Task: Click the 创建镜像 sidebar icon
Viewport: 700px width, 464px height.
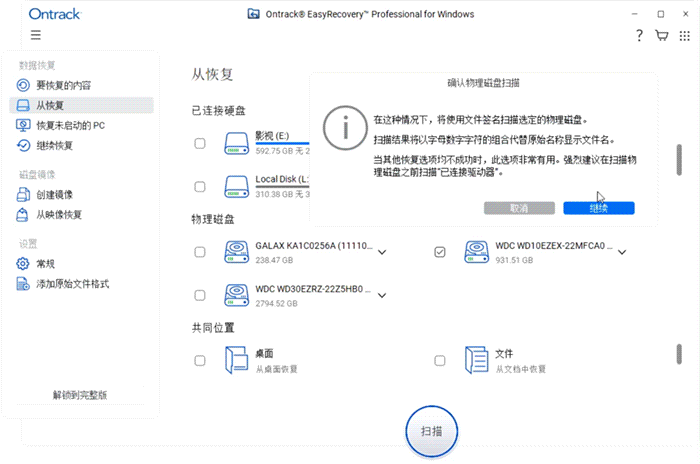Action: pos(23,194)
